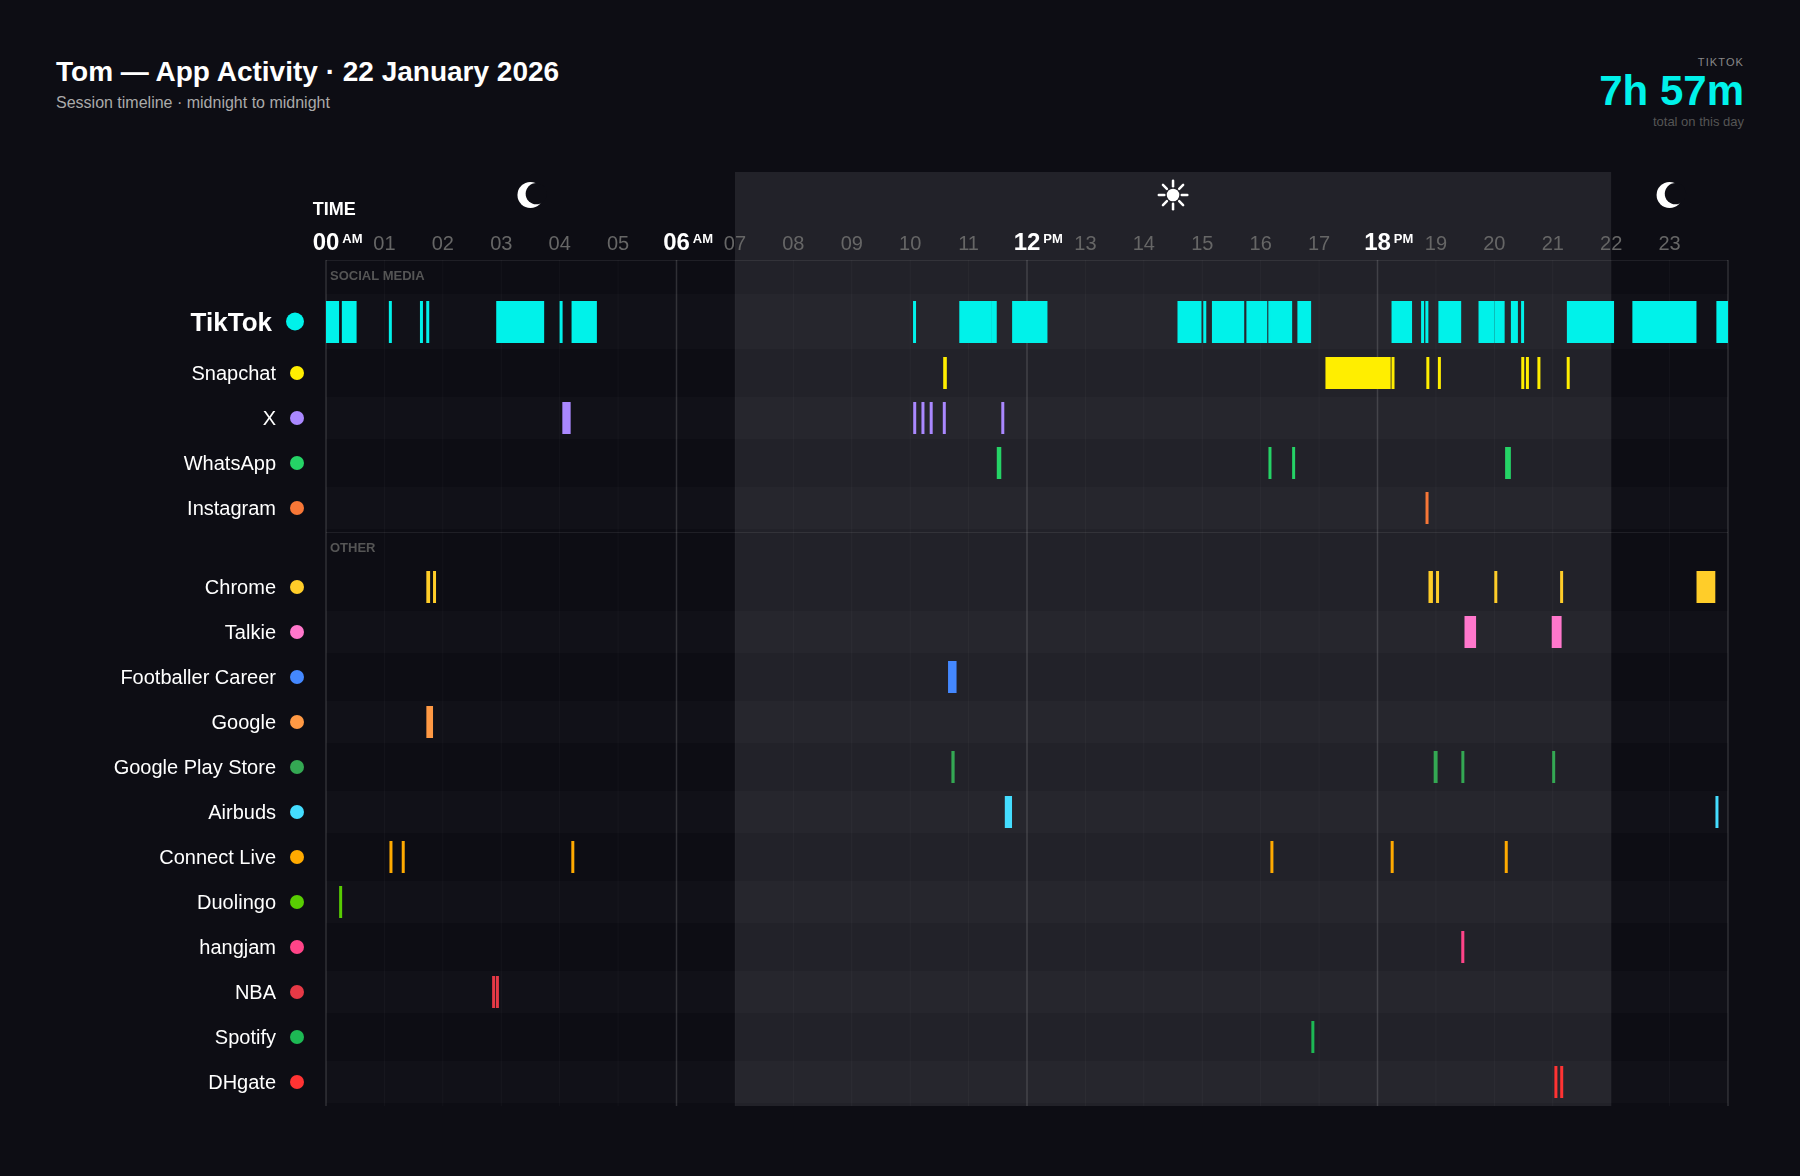Screen dimensions: 1800x1176
Task: Select the Google Play Store row label
Action: pyautogui.click(x=195, y=767)
